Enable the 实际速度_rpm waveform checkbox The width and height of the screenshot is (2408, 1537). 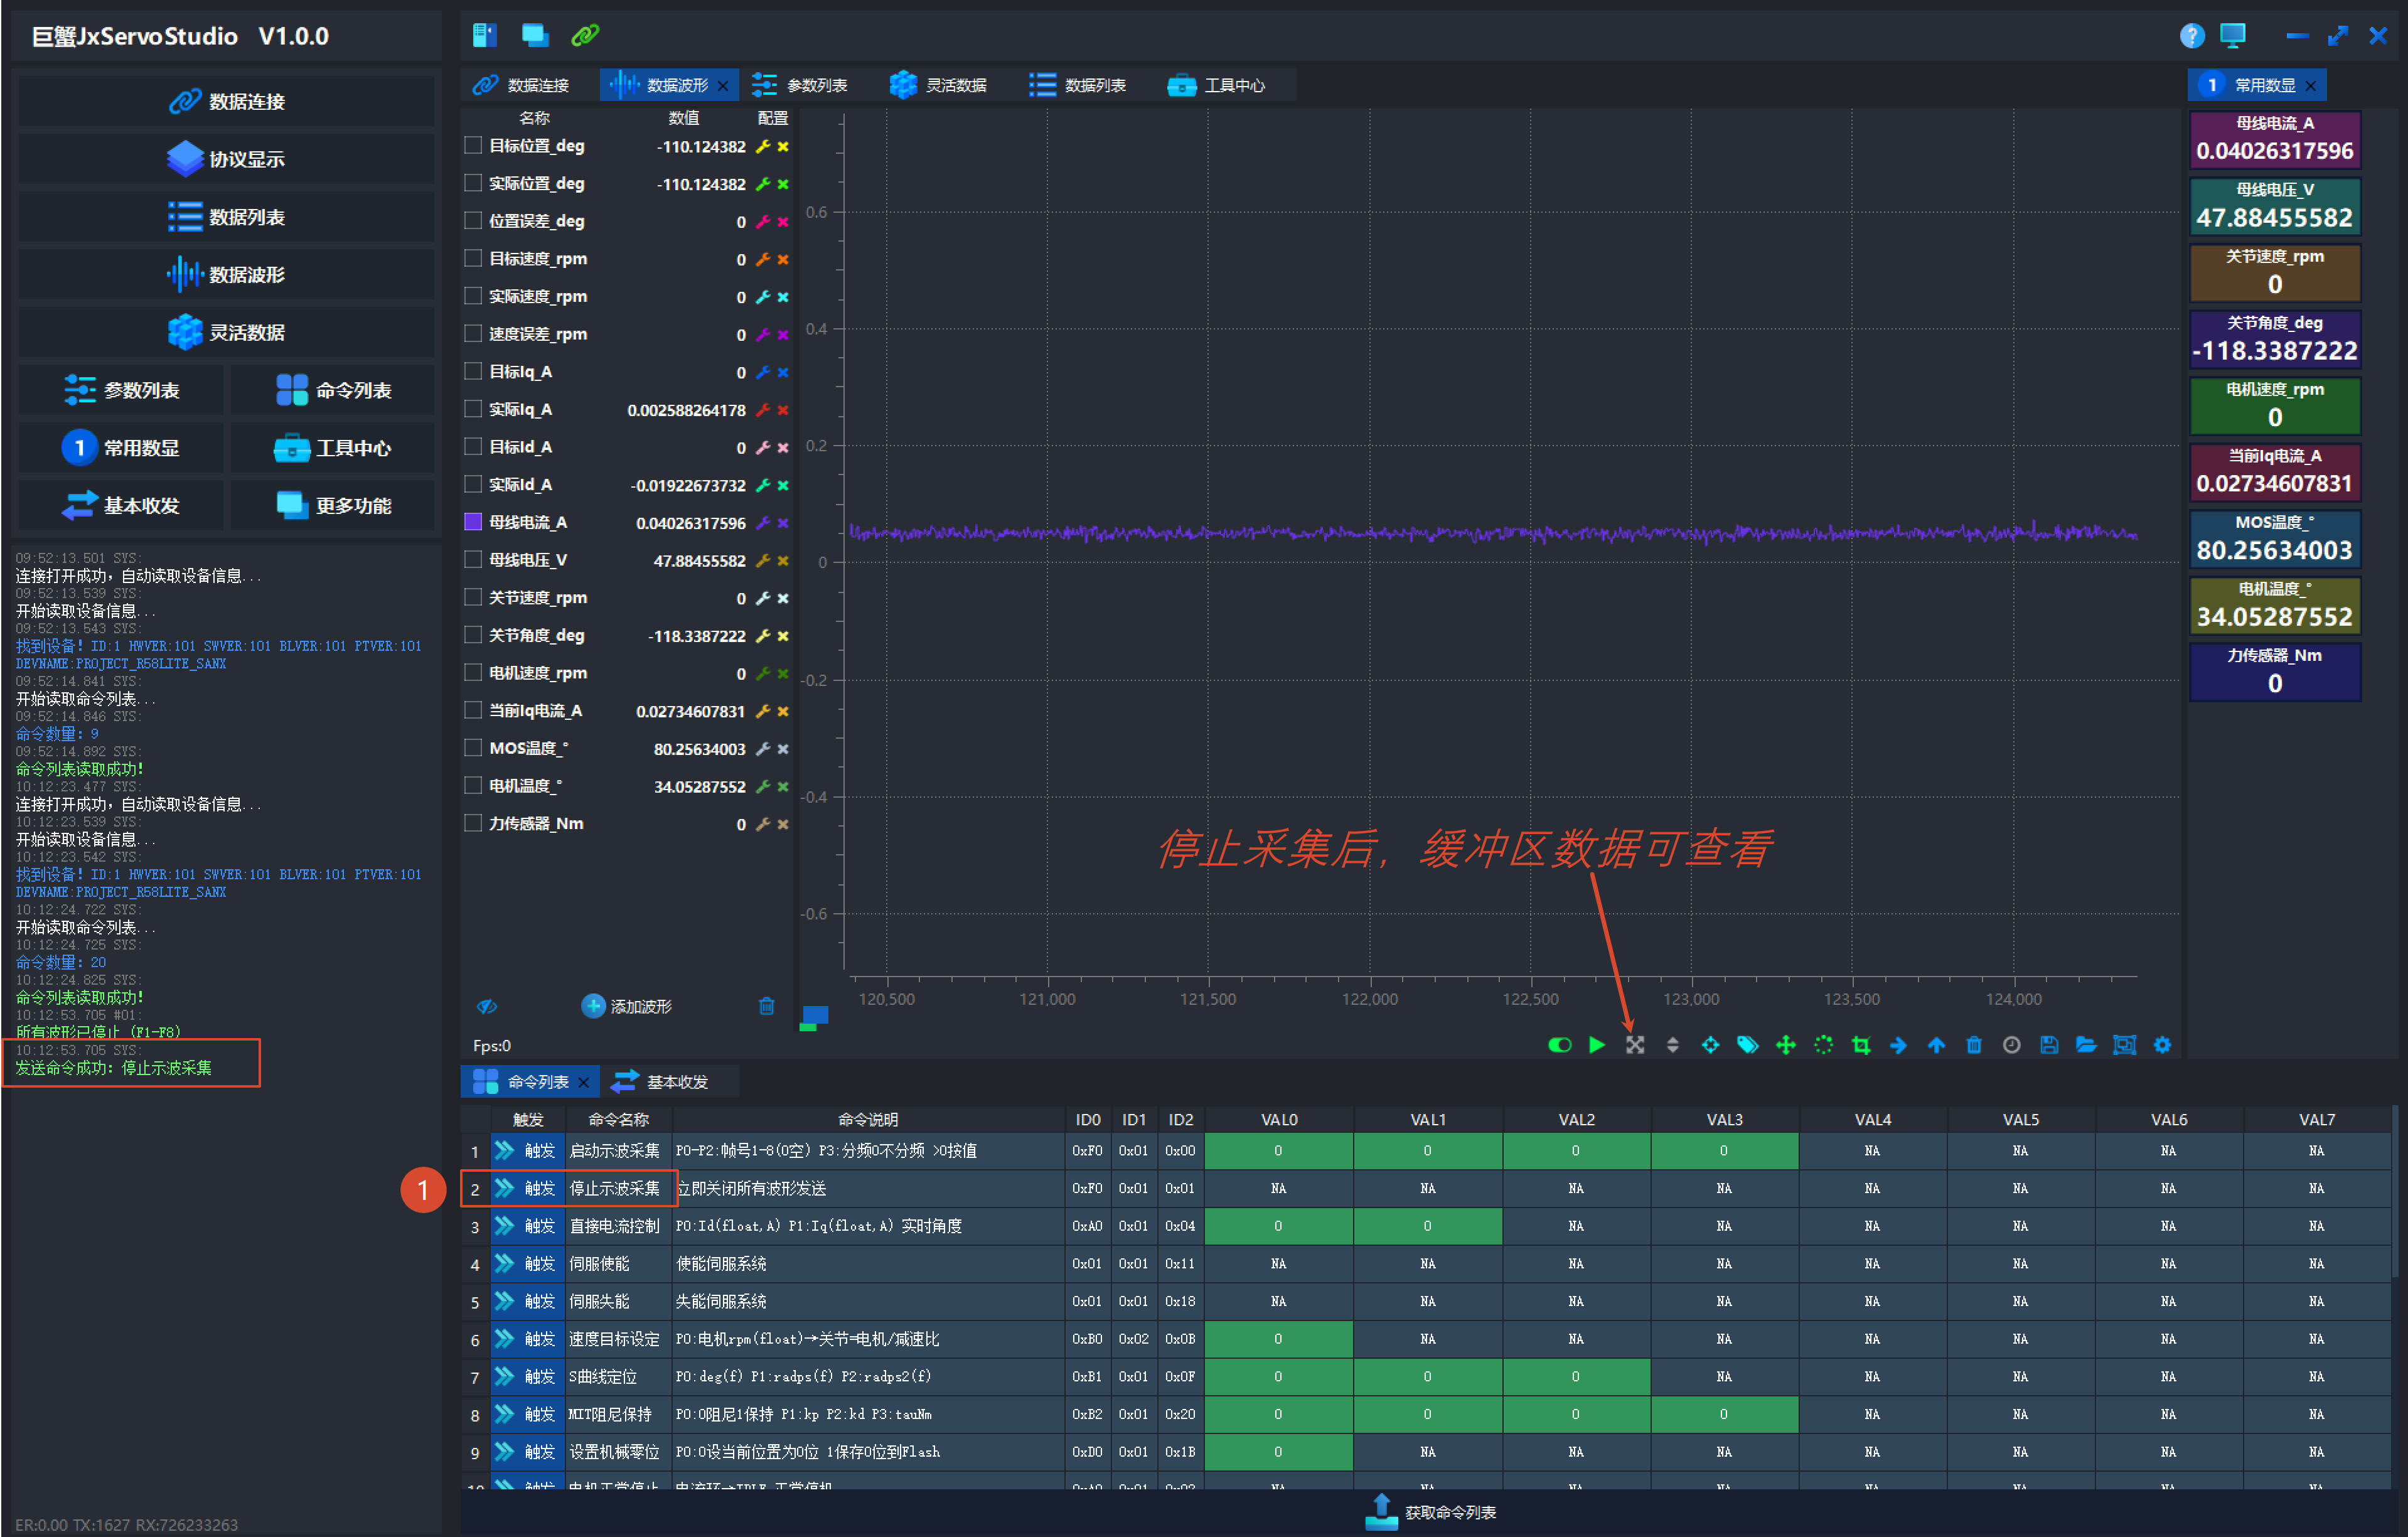[x=473, y=296]
